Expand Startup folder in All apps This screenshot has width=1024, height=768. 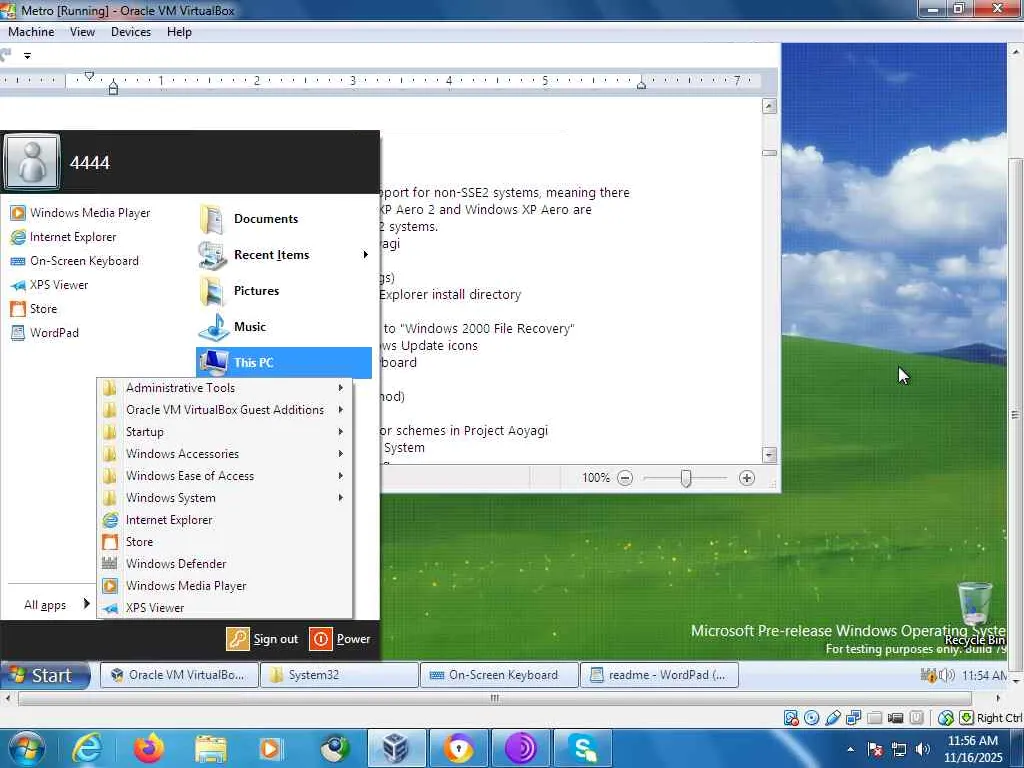tap(225, 432)
